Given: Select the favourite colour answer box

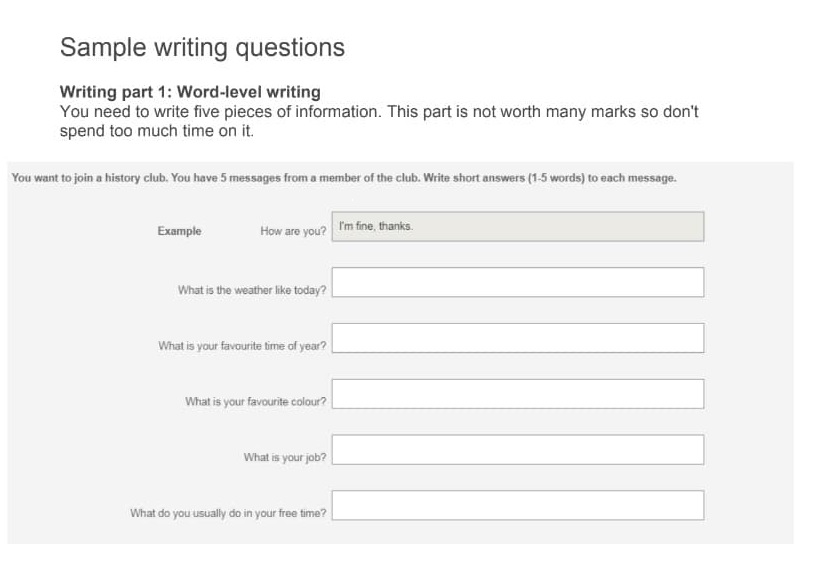Looking at the screenshot, I should coord(517,393).
